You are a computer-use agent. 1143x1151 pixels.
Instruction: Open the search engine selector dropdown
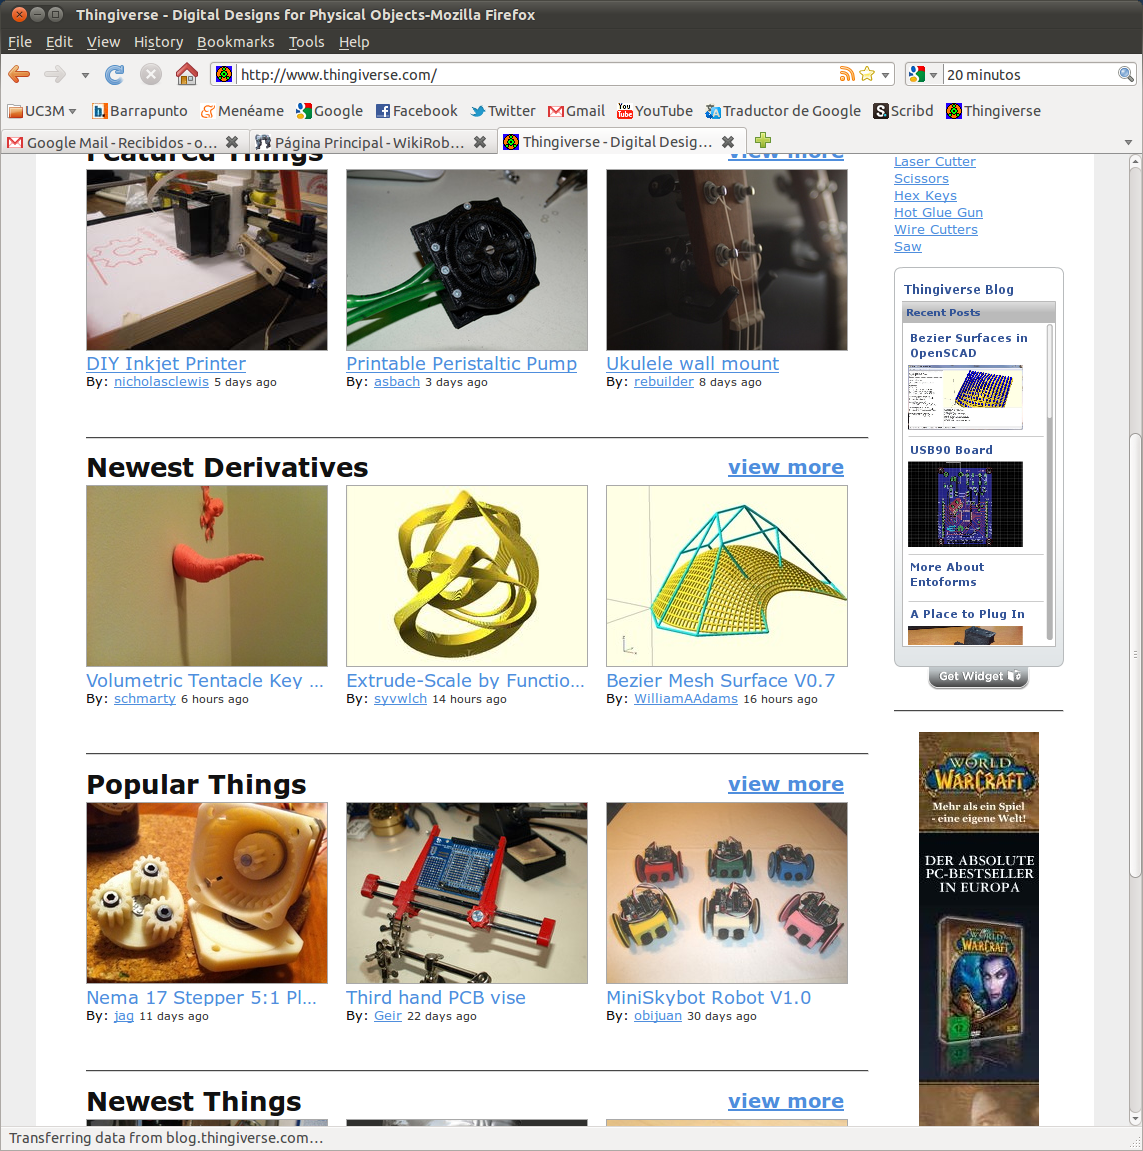[x=923, y=74]
